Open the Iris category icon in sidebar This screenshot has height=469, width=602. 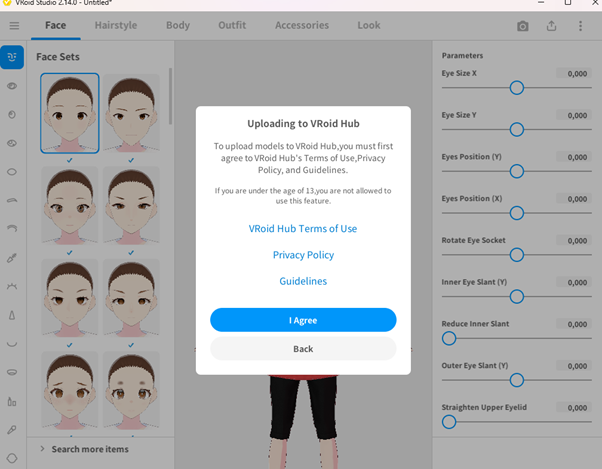tap(12, 114)
